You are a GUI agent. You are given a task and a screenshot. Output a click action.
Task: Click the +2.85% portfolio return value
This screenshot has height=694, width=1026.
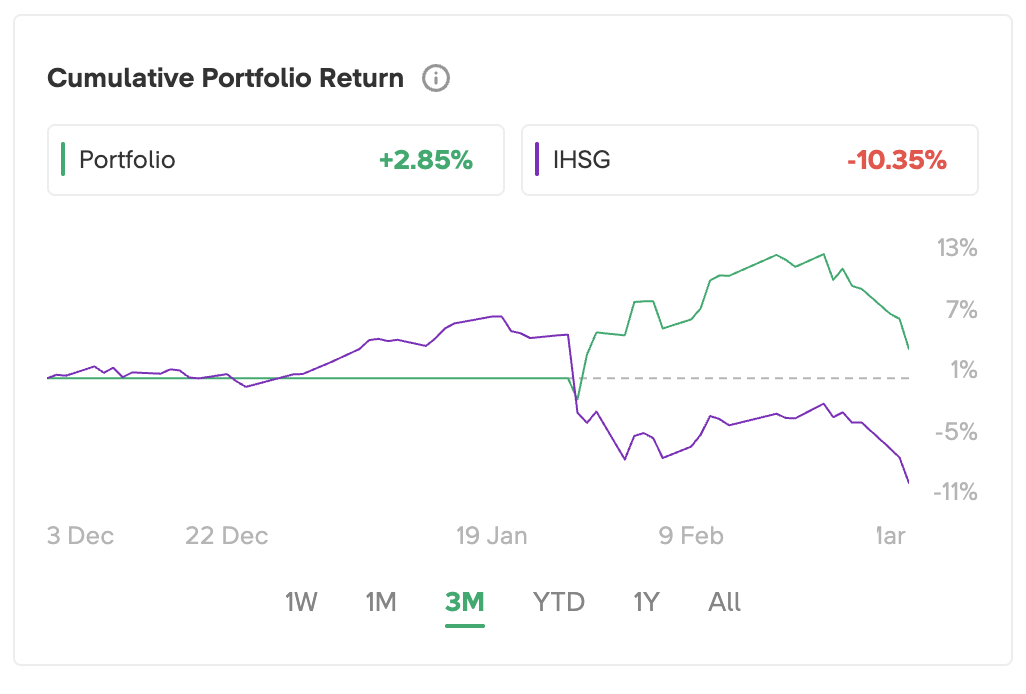coord(425,160)
